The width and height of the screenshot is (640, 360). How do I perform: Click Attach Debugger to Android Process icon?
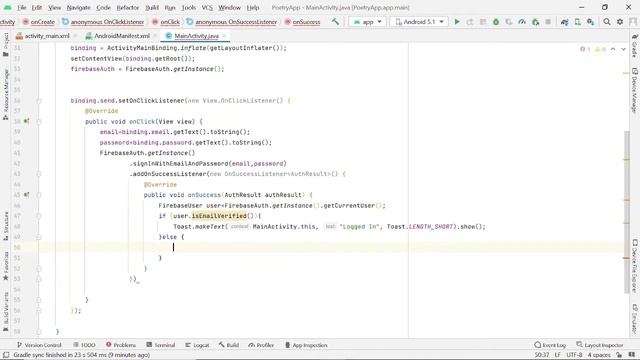click(536, 22)
